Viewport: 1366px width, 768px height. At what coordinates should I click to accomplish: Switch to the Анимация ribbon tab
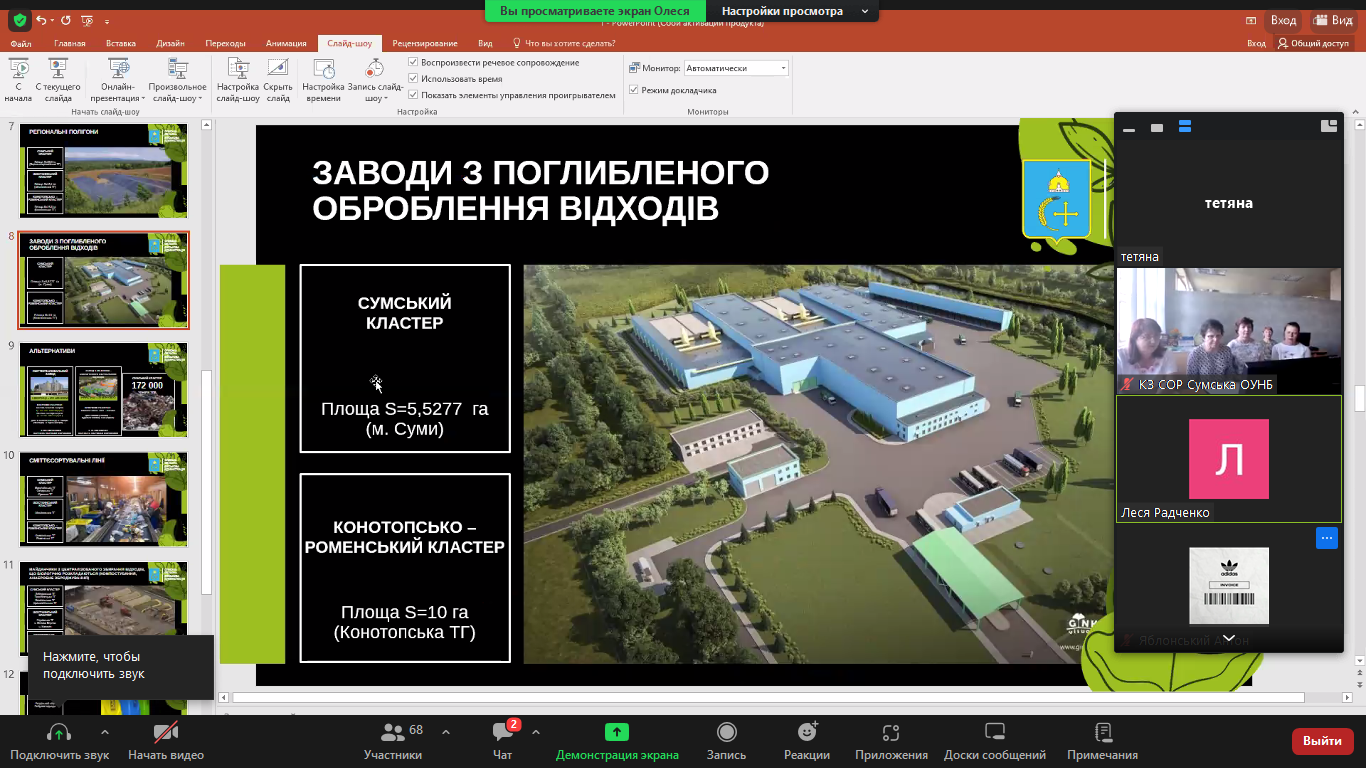click(286, 43)
